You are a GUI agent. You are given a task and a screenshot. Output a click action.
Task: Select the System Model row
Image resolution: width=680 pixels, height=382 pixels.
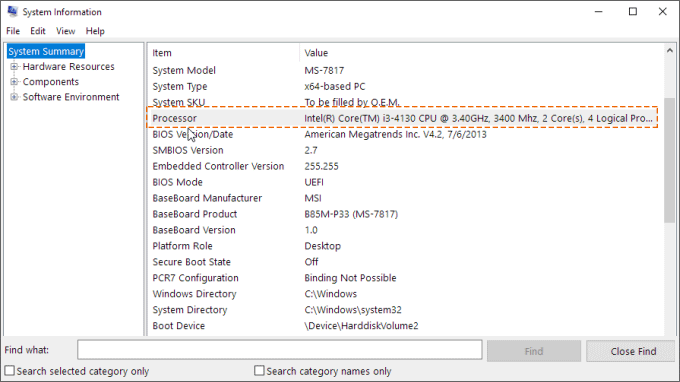click(405, 70)
